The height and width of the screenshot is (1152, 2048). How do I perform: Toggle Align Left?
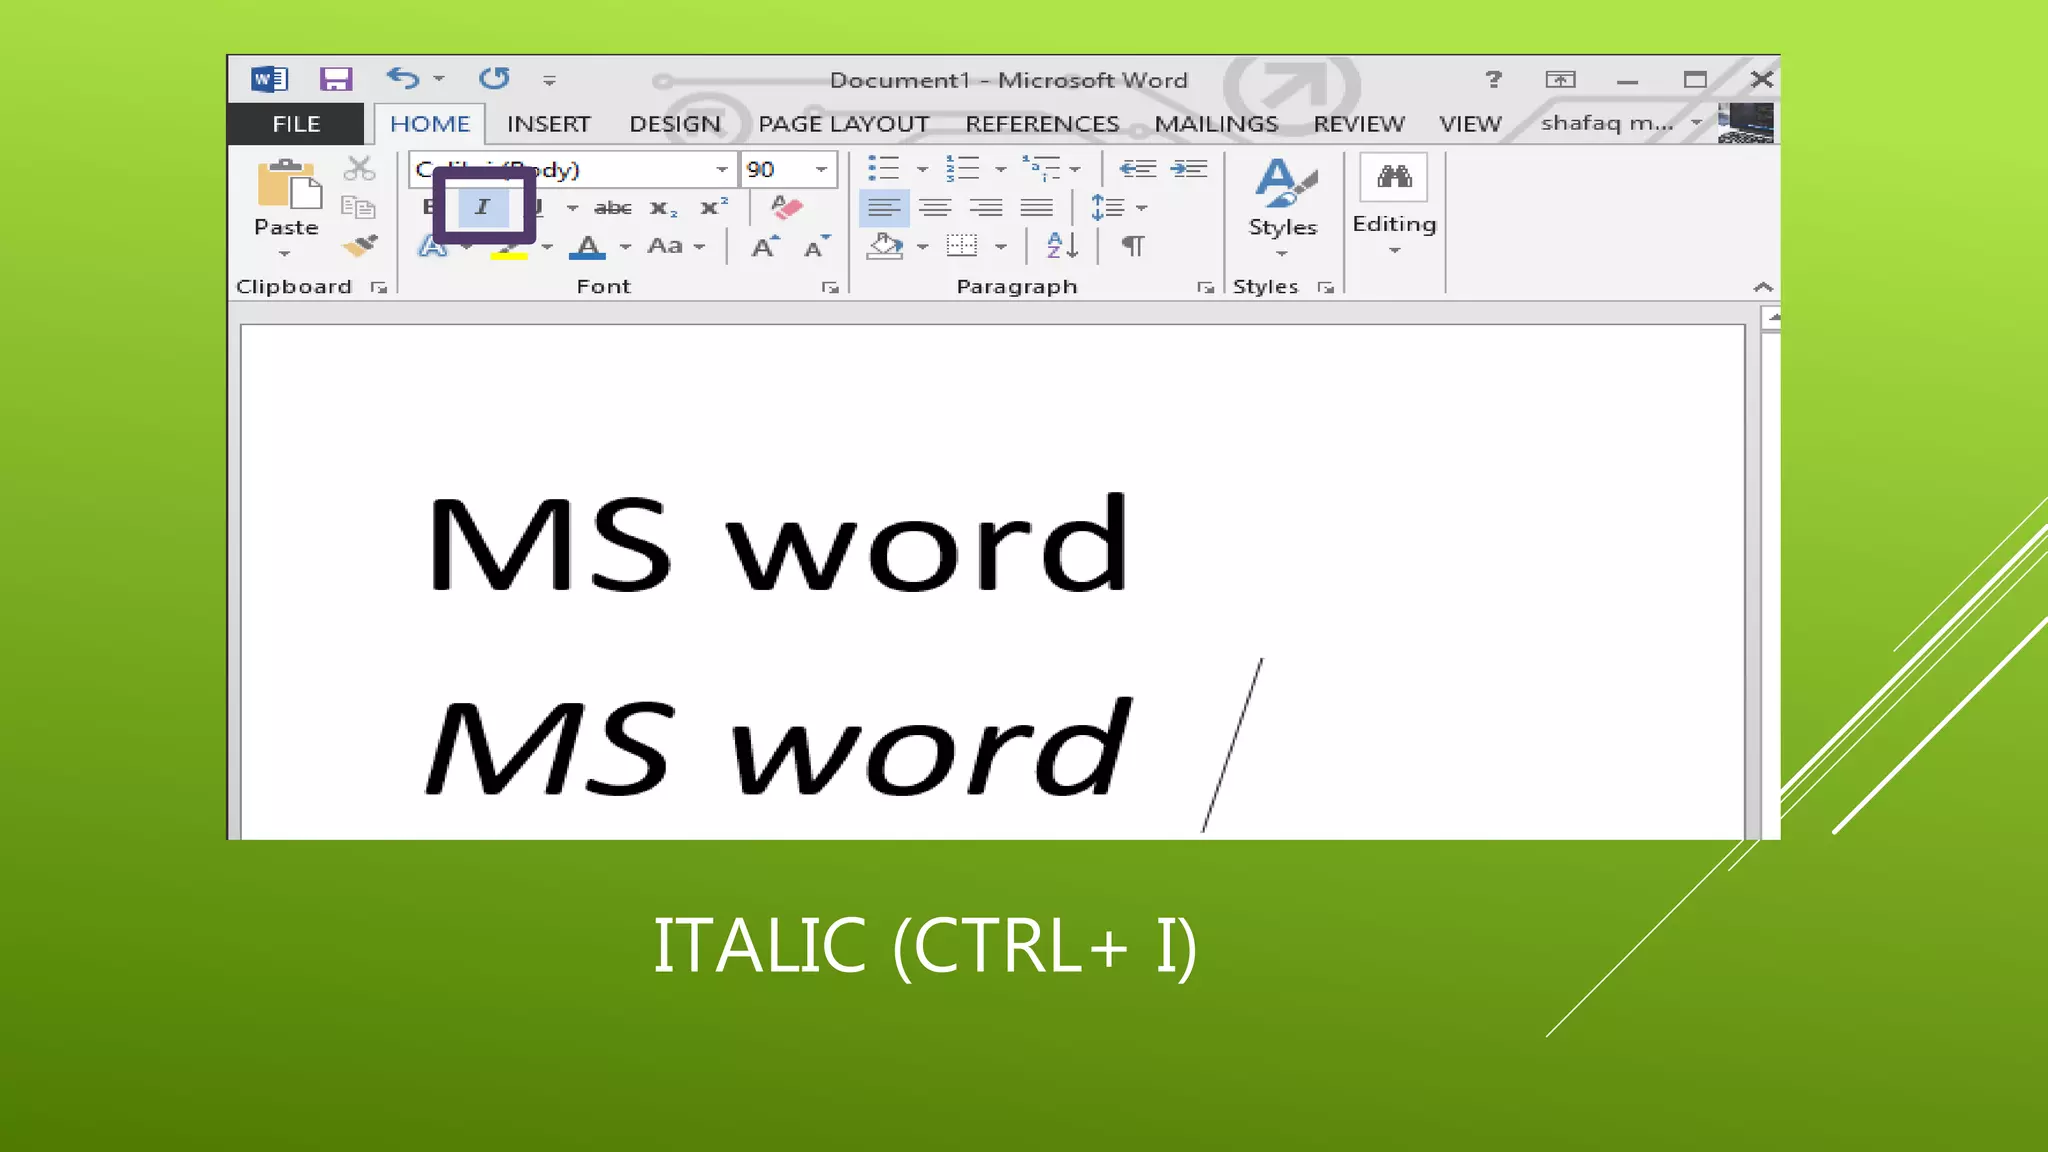click(x=884, y=208)
